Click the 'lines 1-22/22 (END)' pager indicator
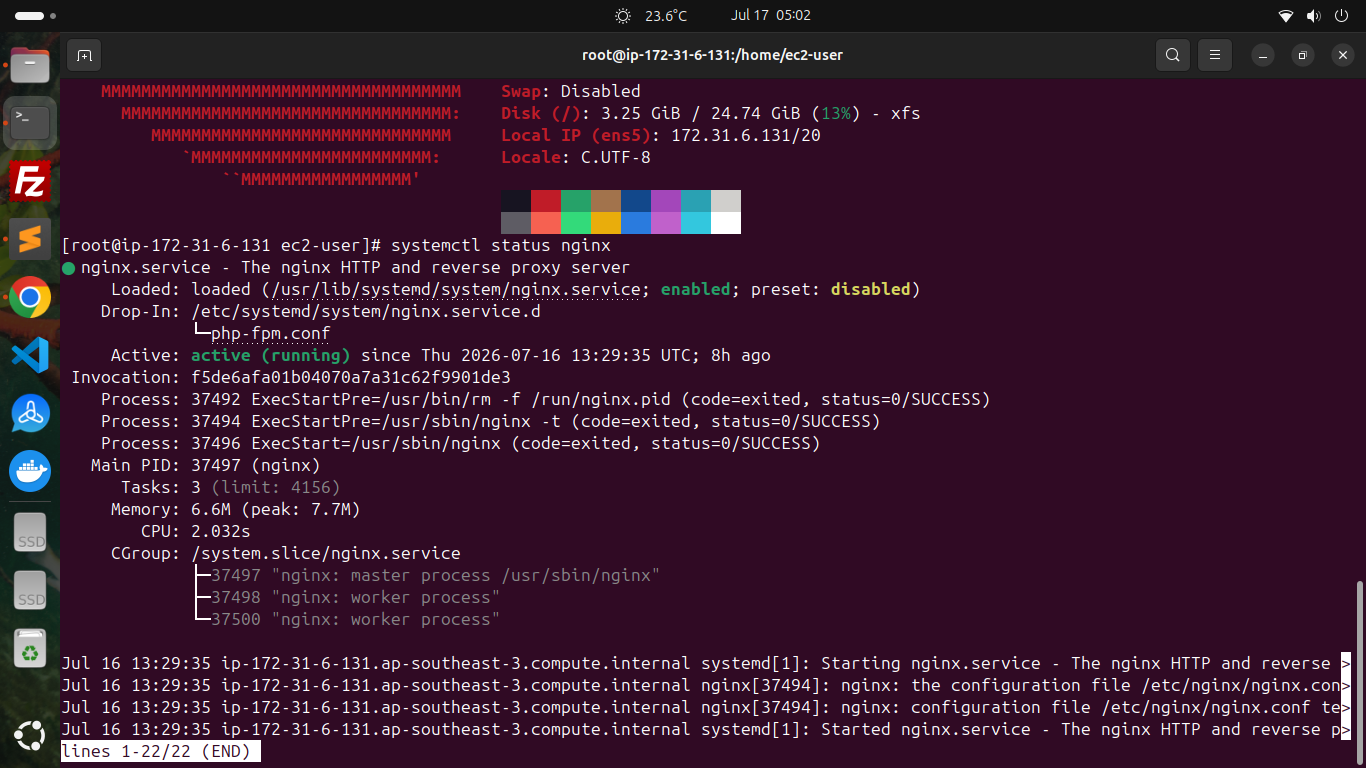The image size is (1366, 768). coord(161,751)
